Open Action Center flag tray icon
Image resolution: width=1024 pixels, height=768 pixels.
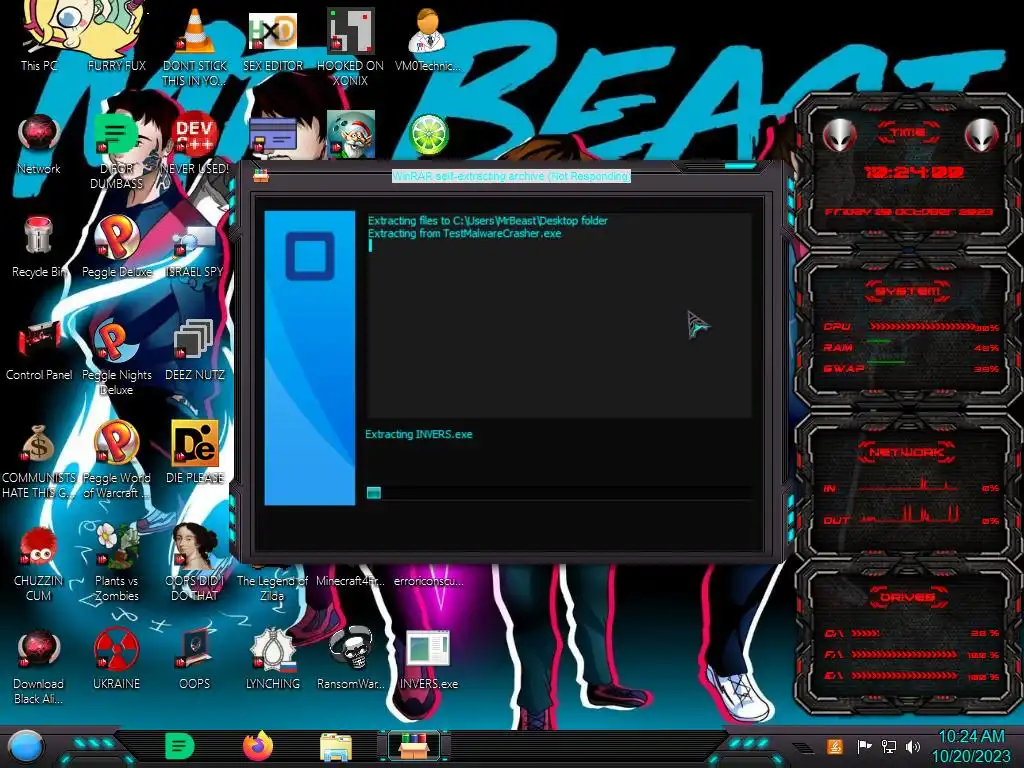(x=864, y=746)
